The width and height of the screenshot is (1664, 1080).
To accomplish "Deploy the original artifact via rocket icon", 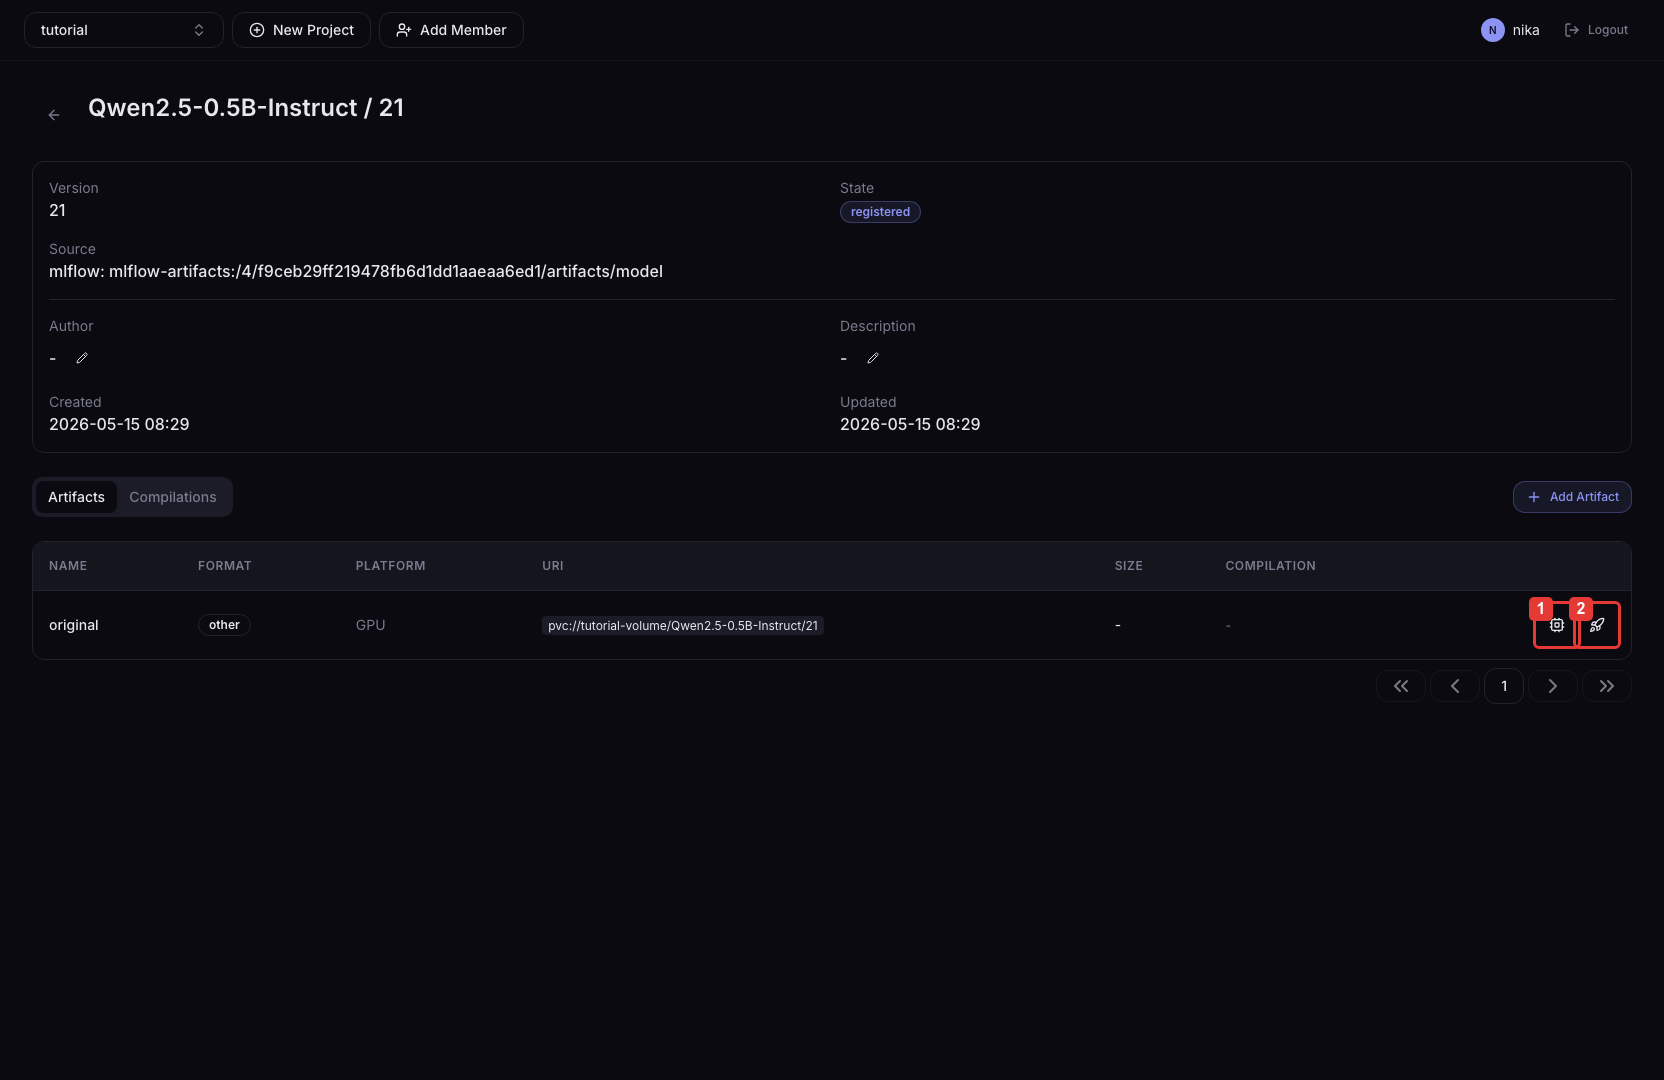I will tap(1597, 625).
